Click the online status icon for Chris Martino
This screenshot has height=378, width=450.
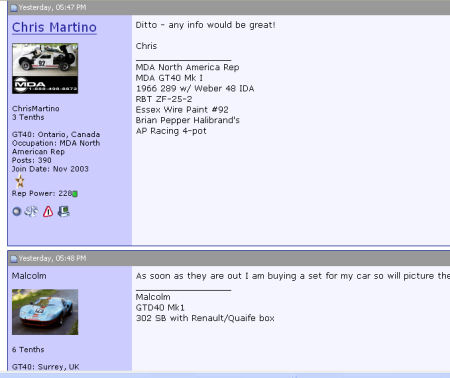17,212
